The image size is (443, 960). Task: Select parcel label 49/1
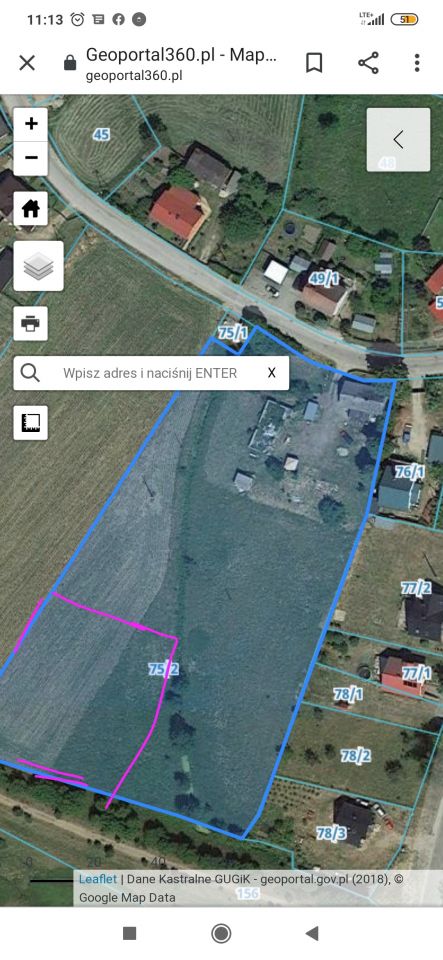tap(324, 280)
